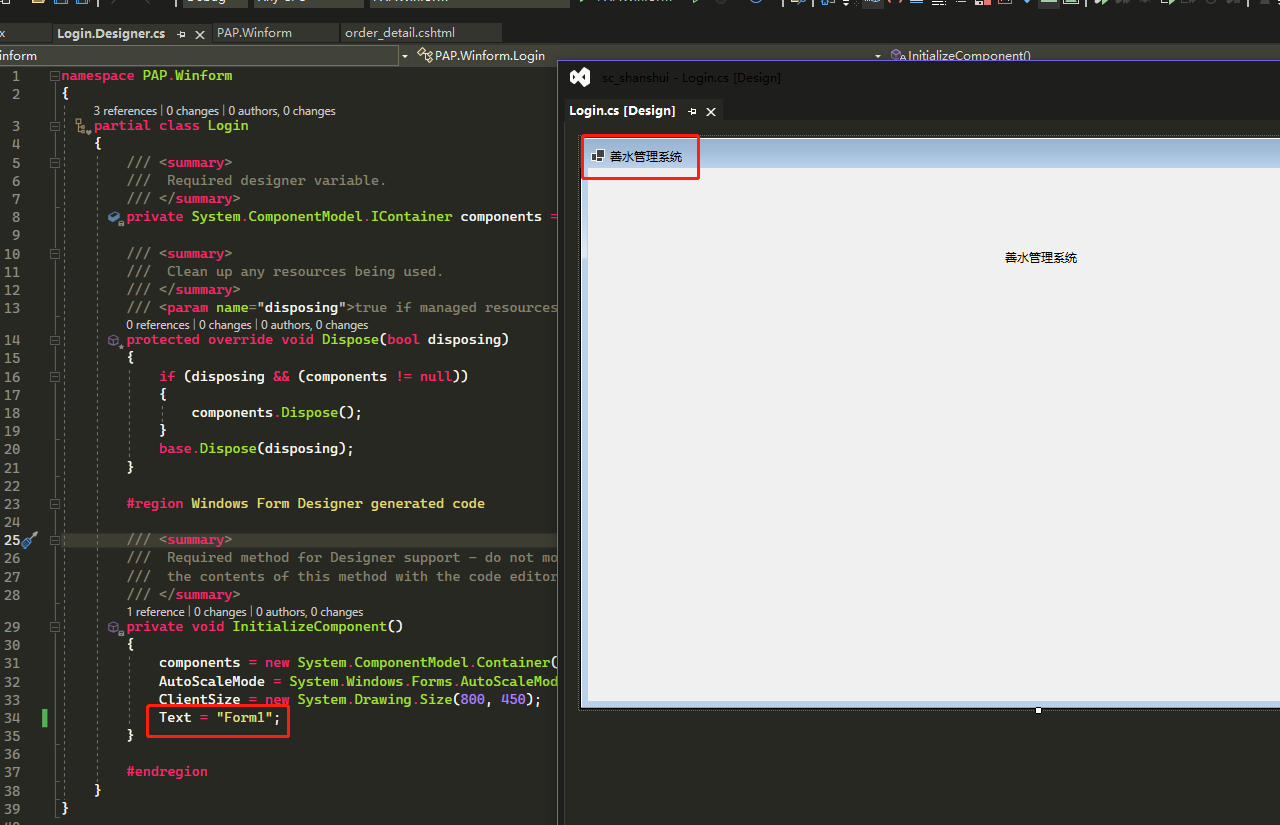Image resolution: width=1280 pixels, height=825 pixels.
Task: Pin the Login.Designer.cs tab
Action: (x=182, y=34)
